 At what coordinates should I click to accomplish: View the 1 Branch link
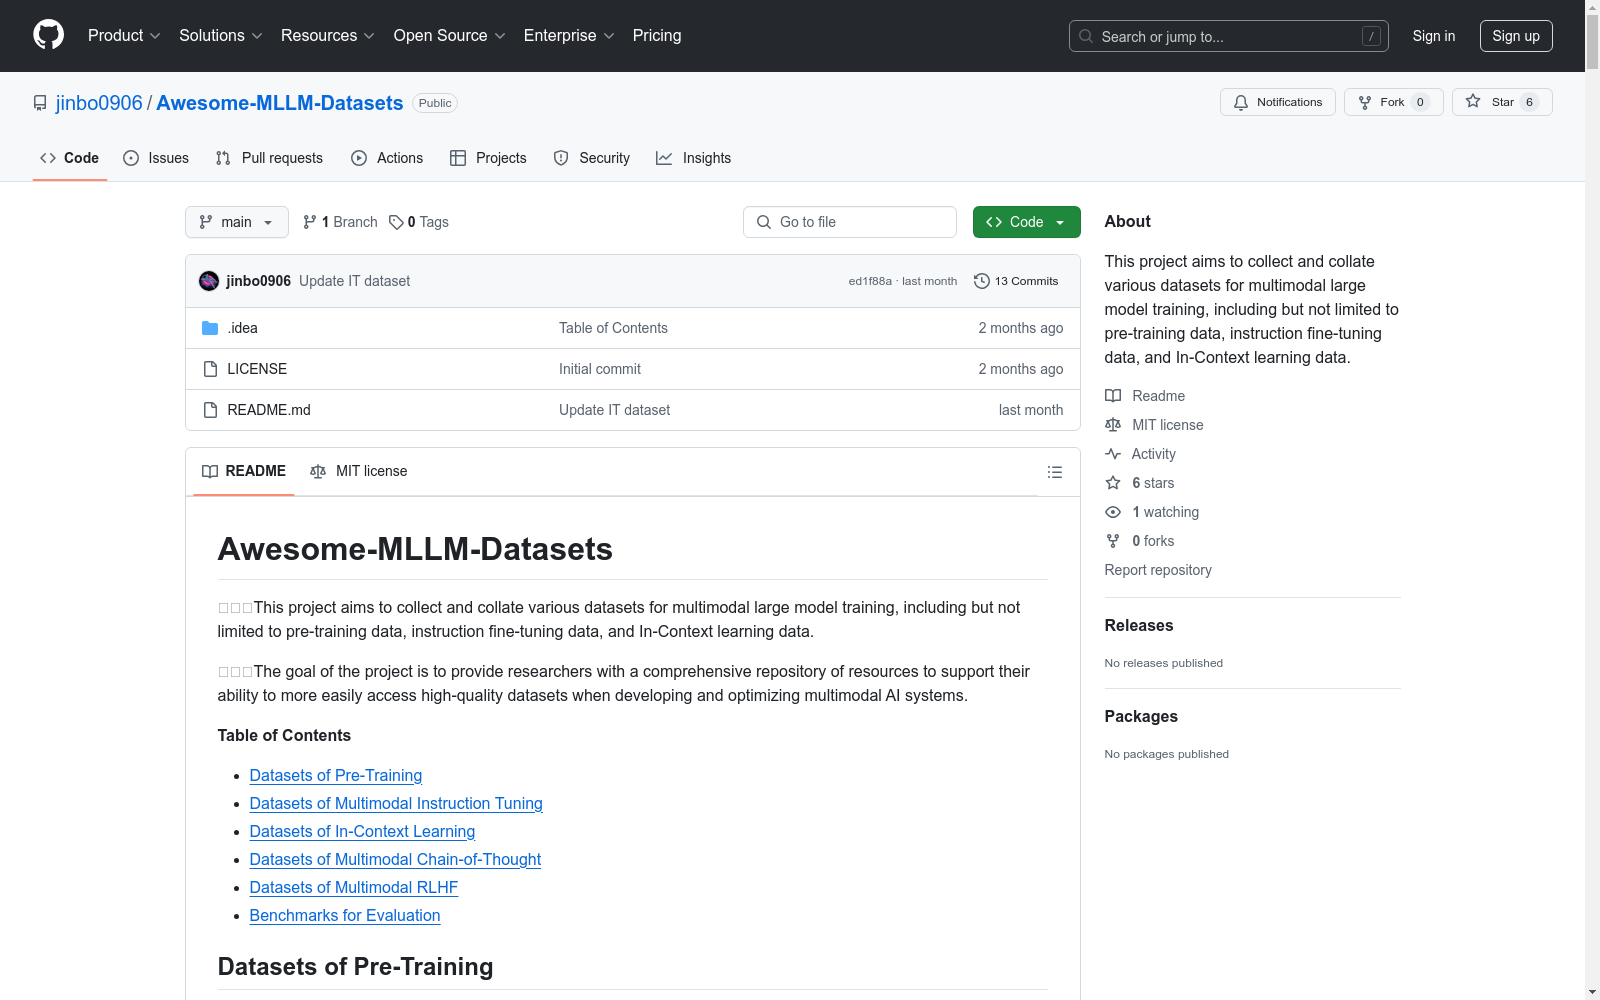(340, 222)
